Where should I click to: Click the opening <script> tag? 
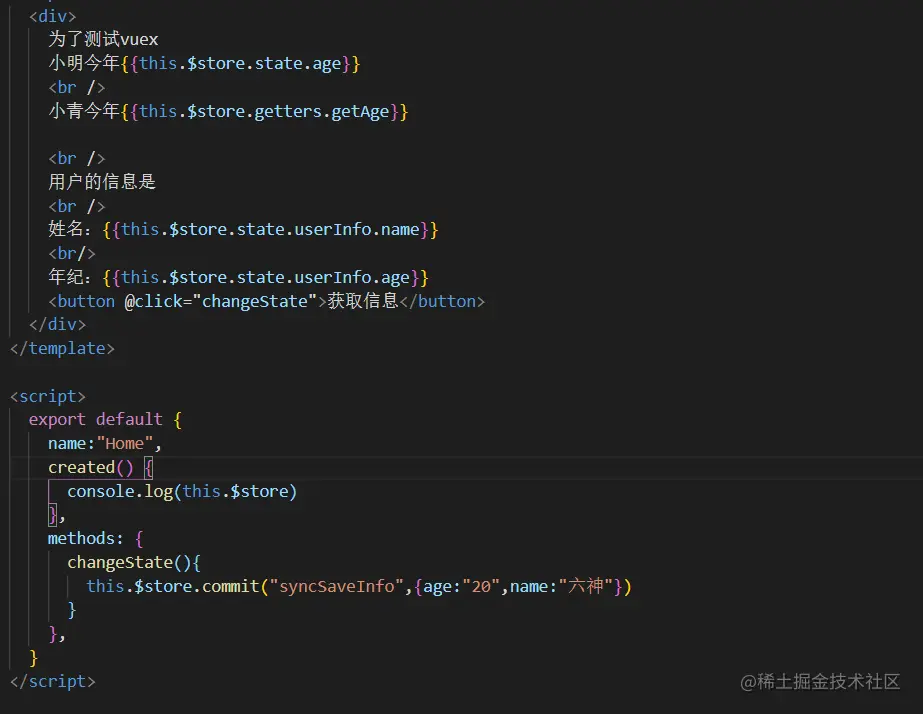[48, 396]
